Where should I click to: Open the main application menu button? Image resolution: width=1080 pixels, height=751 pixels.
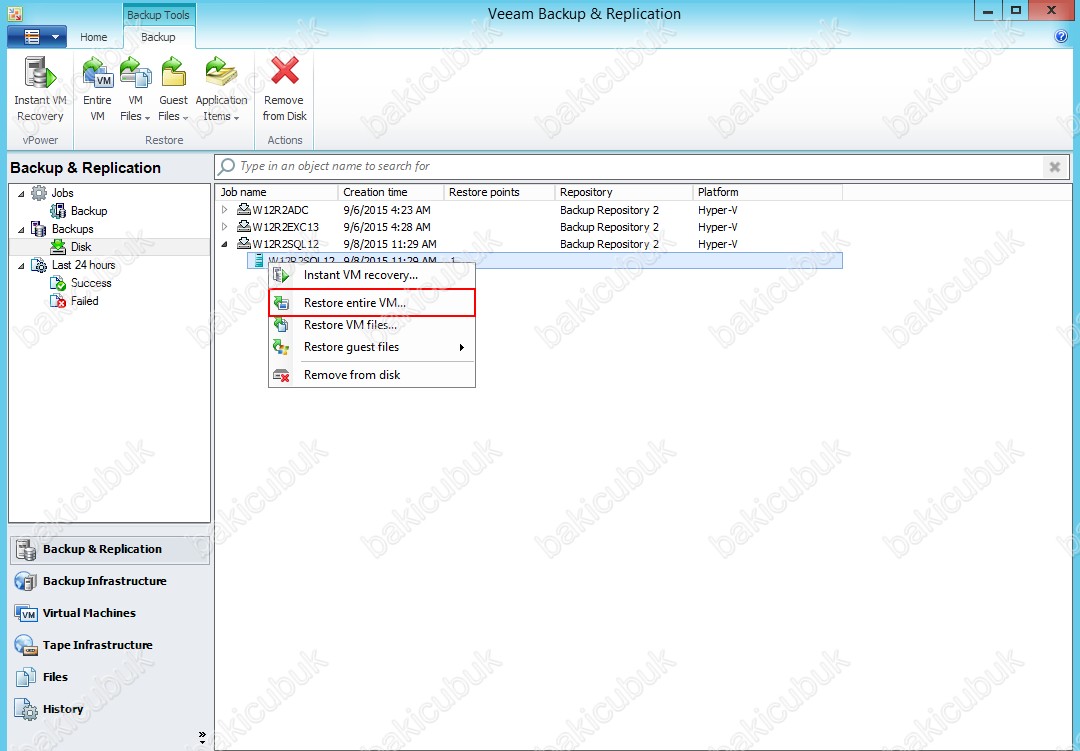pyautogui.click(x=37, y=37)
